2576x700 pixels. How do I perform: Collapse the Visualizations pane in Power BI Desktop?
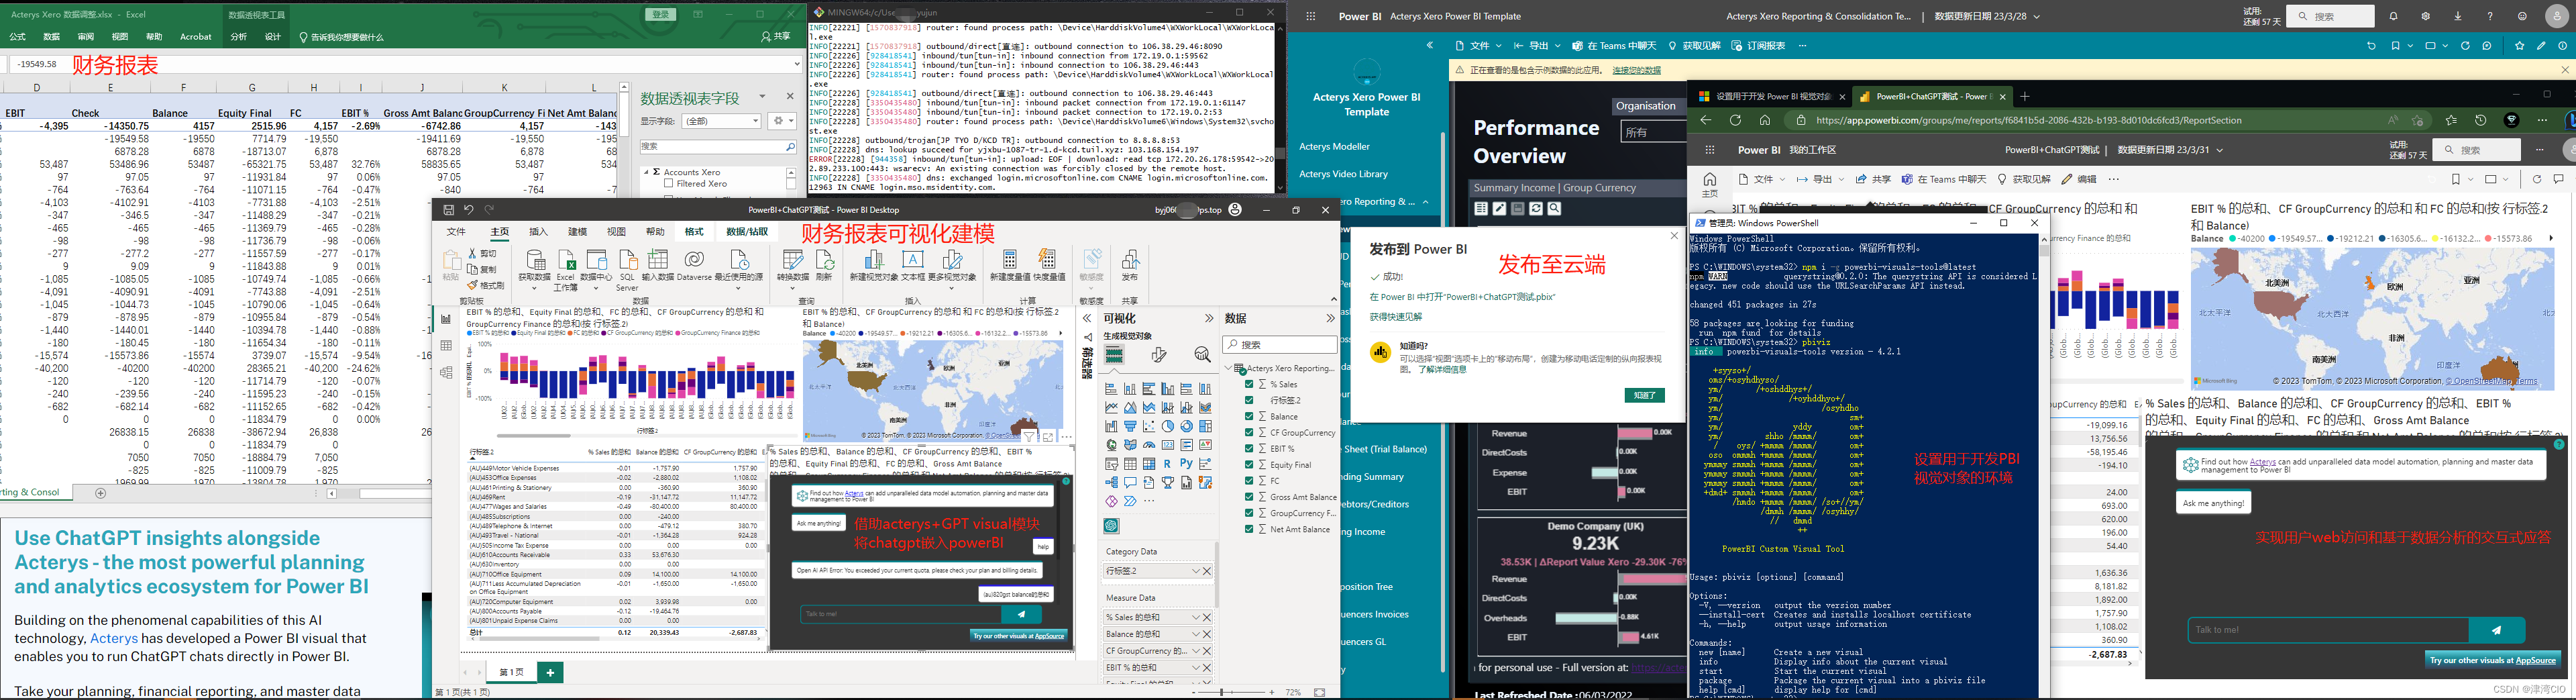point(1209,318)
